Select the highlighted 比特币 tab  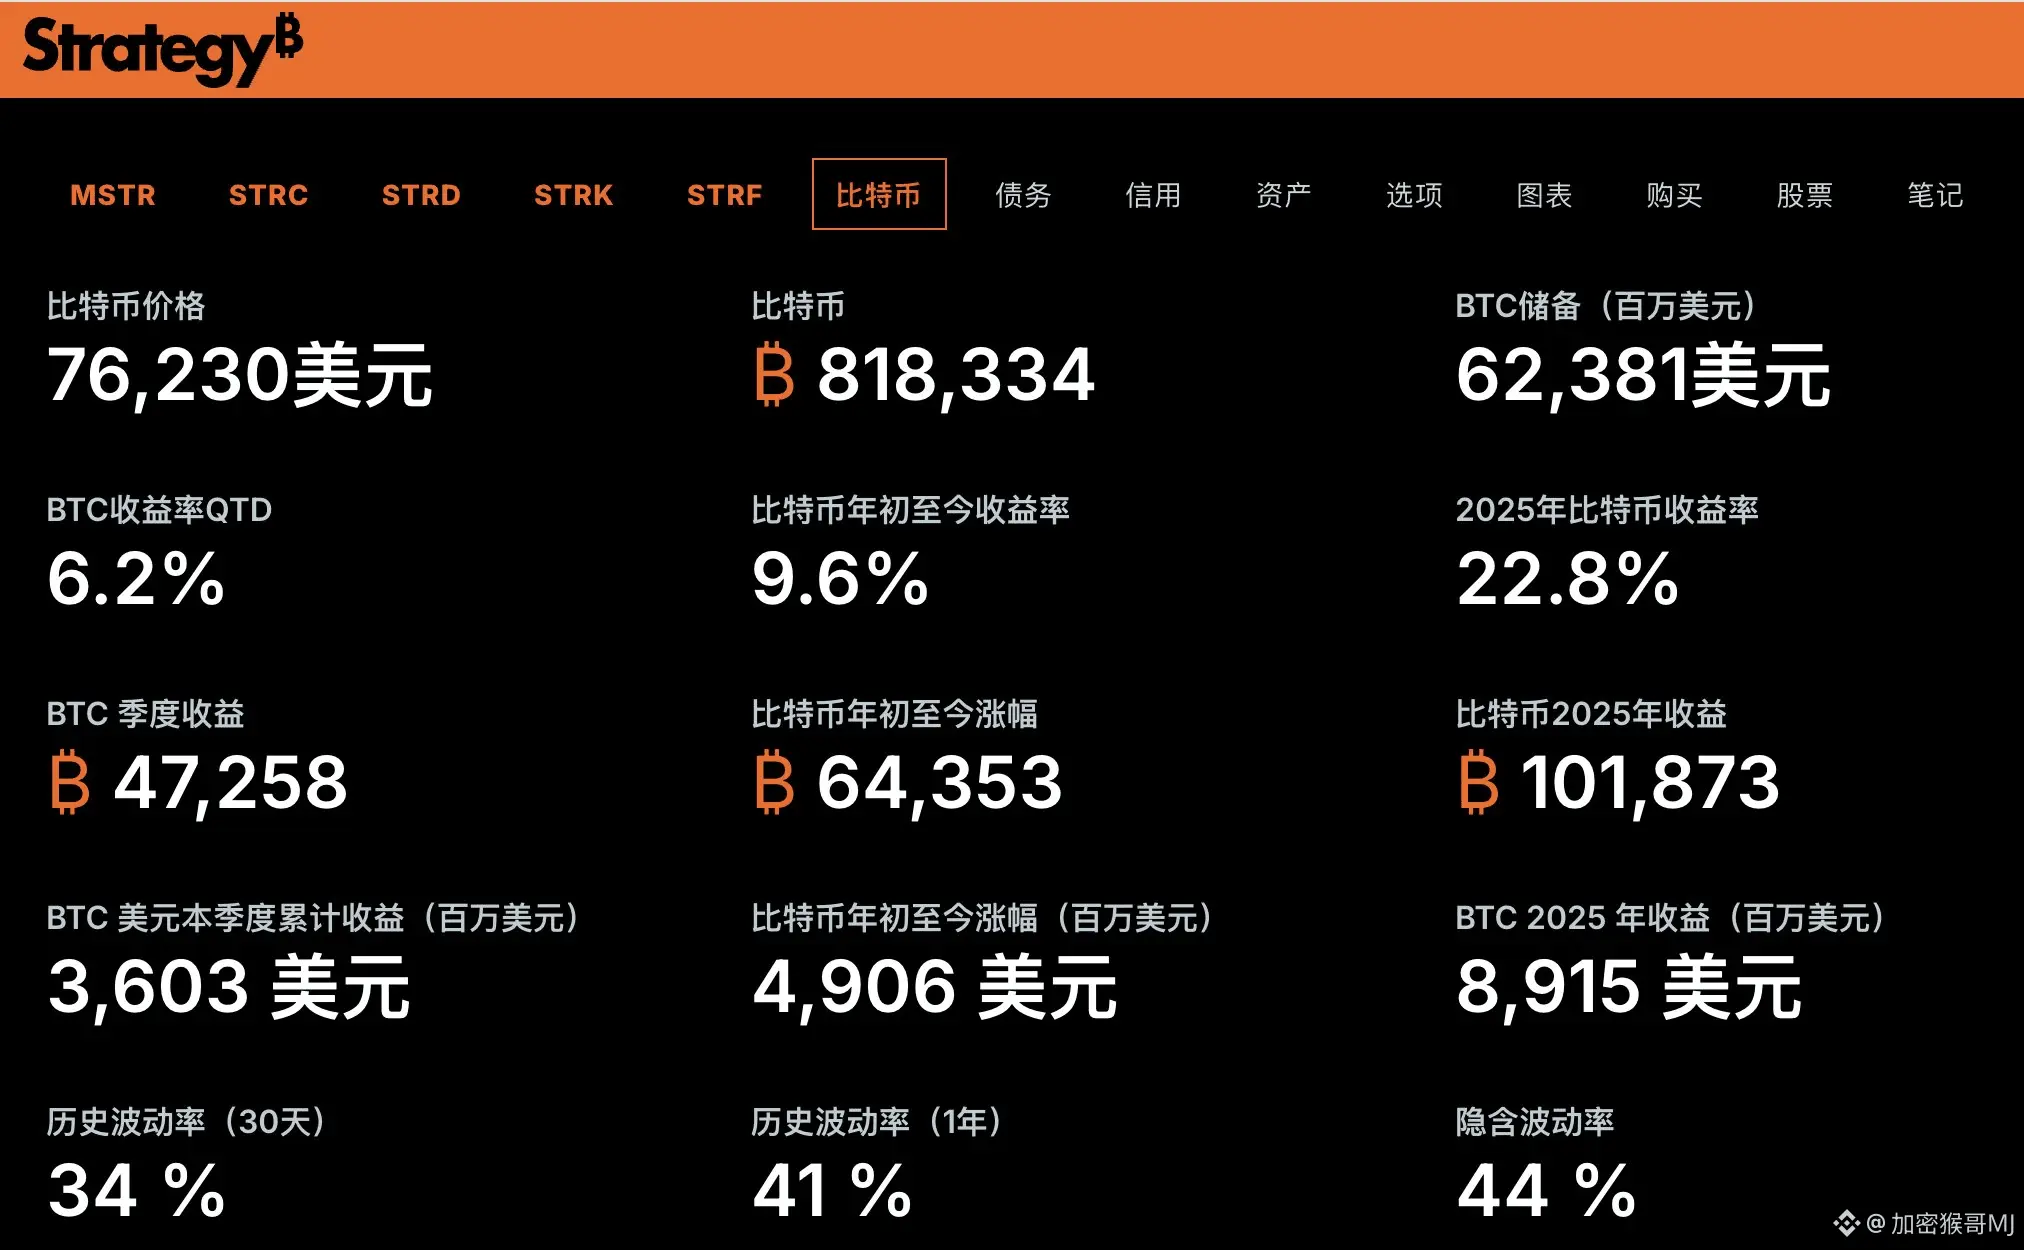[878, 195]
